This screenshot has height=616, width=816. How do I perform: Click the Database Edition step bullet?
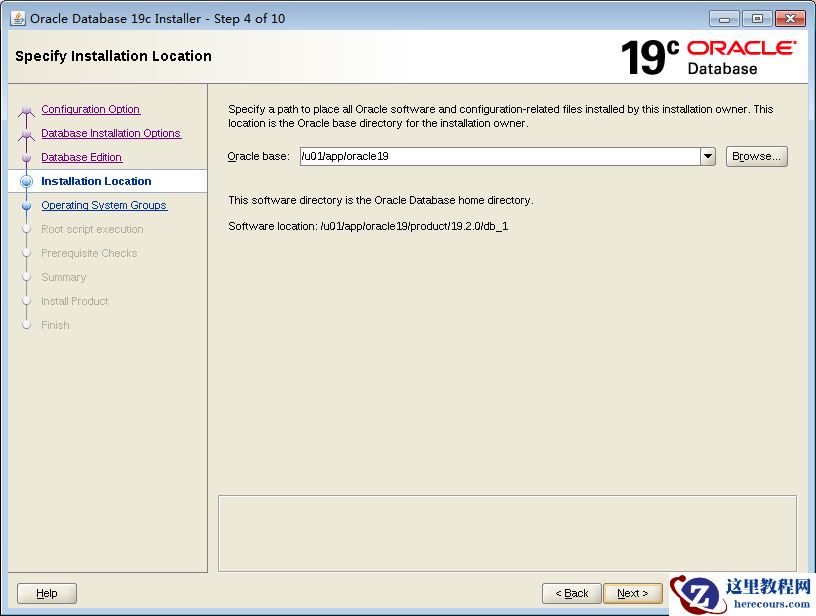[x=27, y=157]
